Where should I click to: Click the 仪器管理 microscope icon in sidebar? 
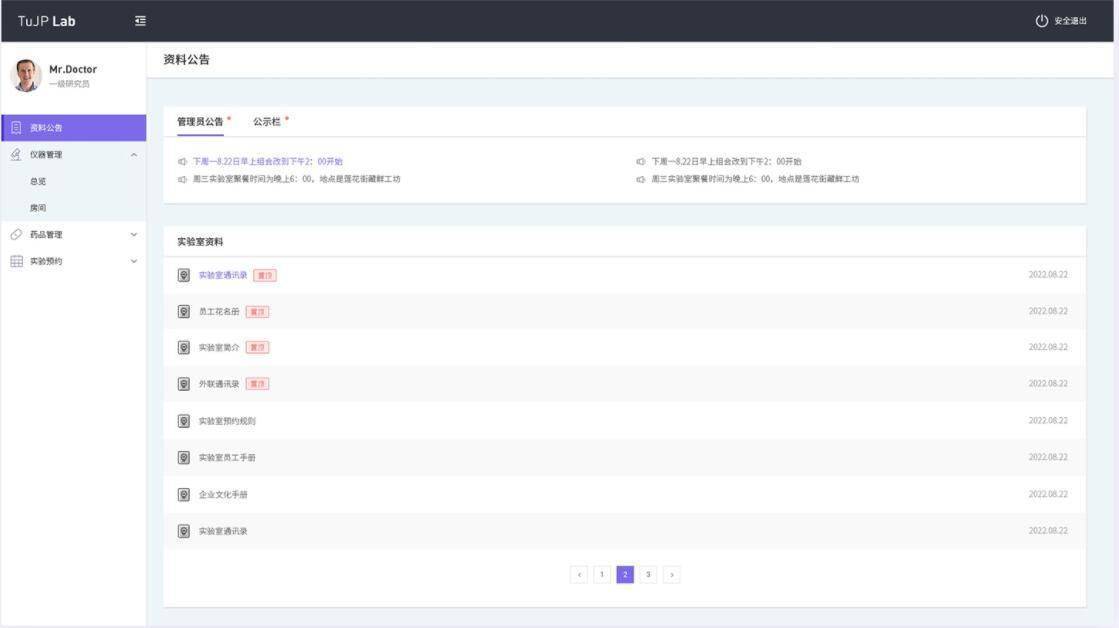coord(16,155)
